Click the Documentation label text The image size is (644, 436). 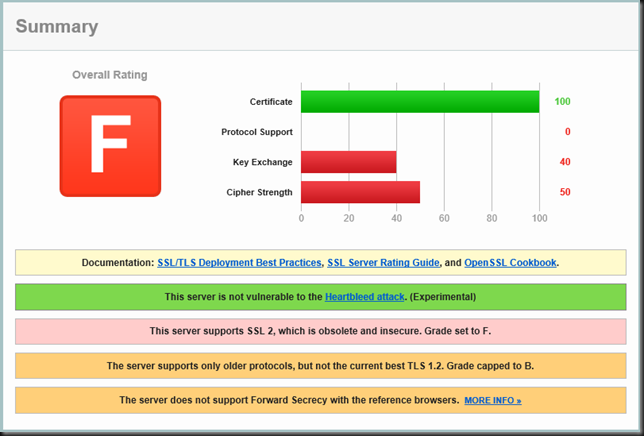[118, 263]
